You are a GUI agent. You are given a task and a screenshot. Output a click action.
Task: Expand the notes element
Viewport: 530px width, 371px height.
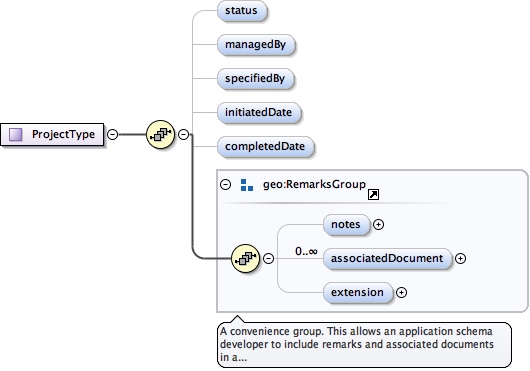(378, 224)
